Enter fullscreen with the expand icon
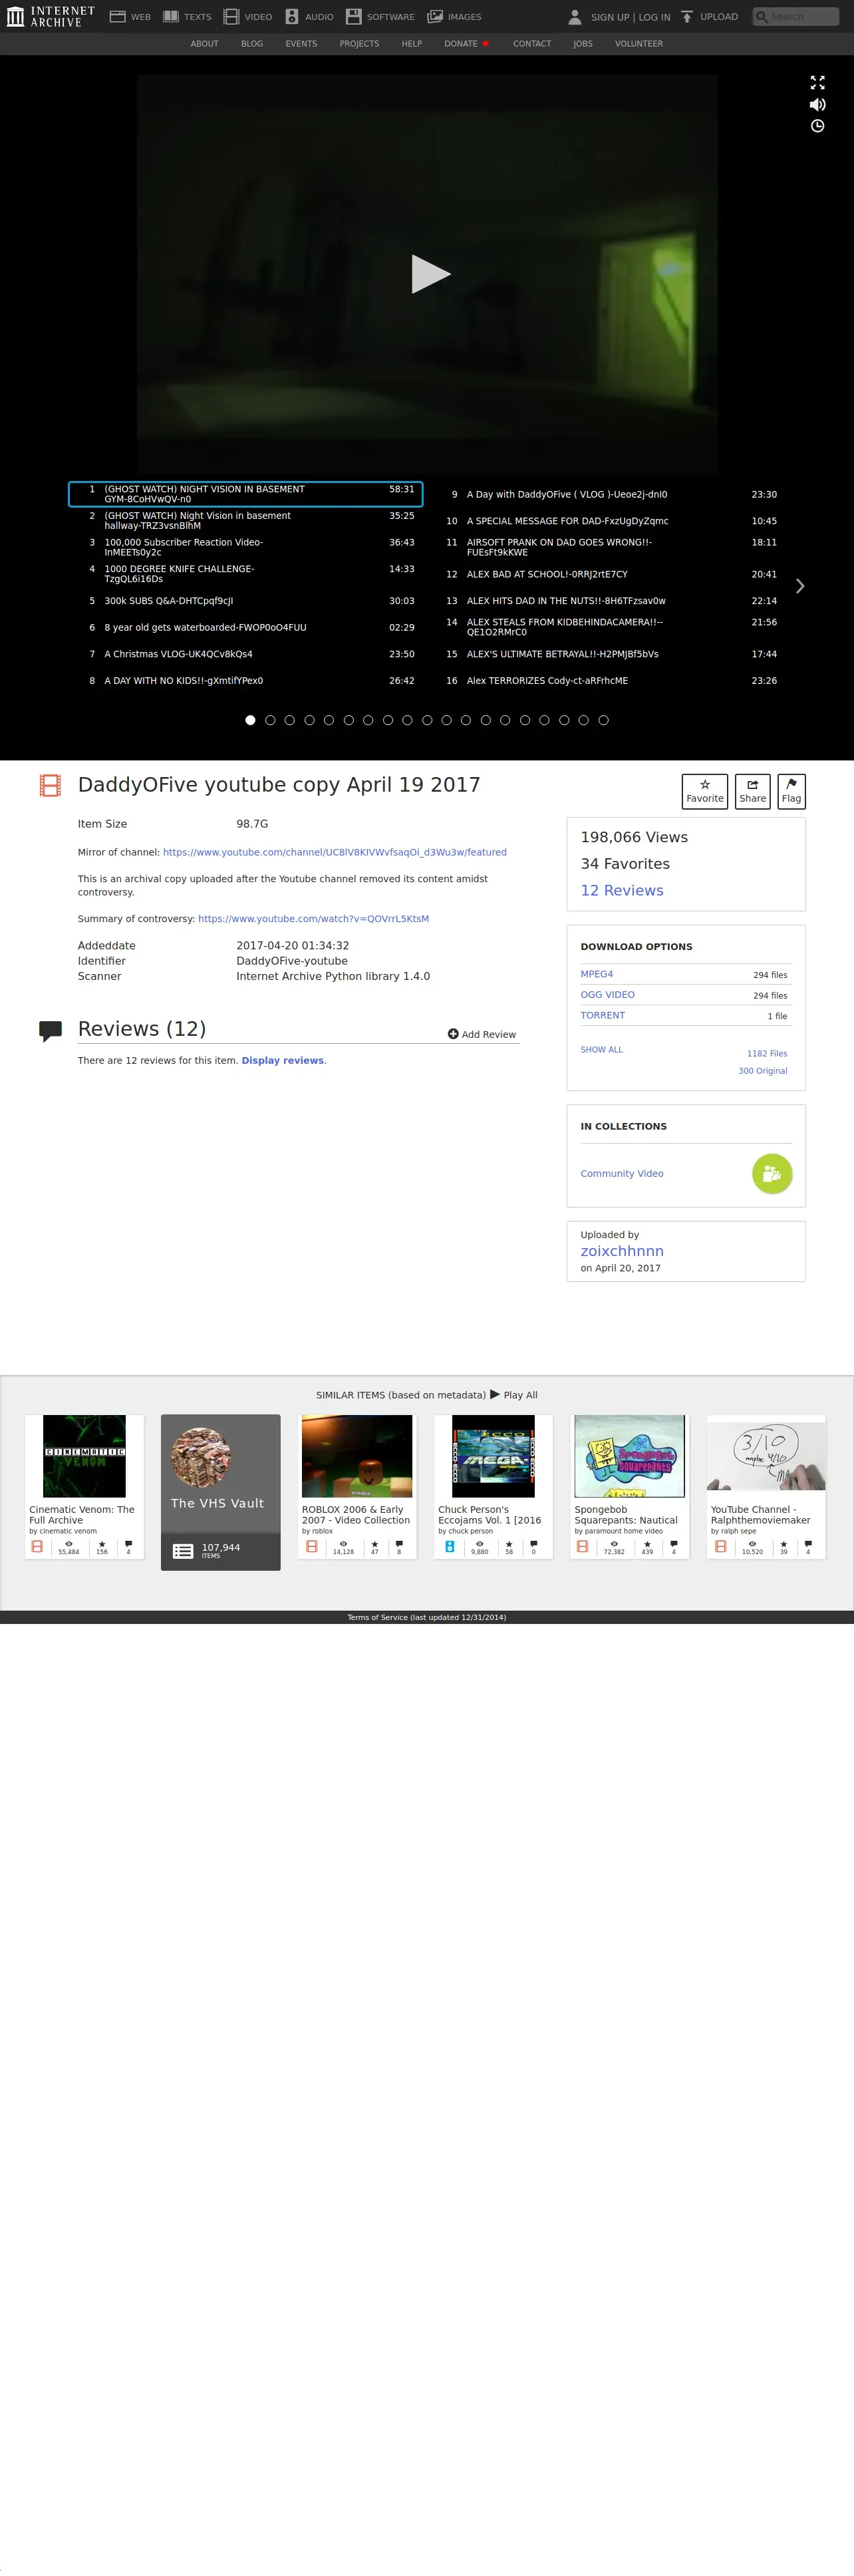854x2576 pixels. (x=817, y=83)
